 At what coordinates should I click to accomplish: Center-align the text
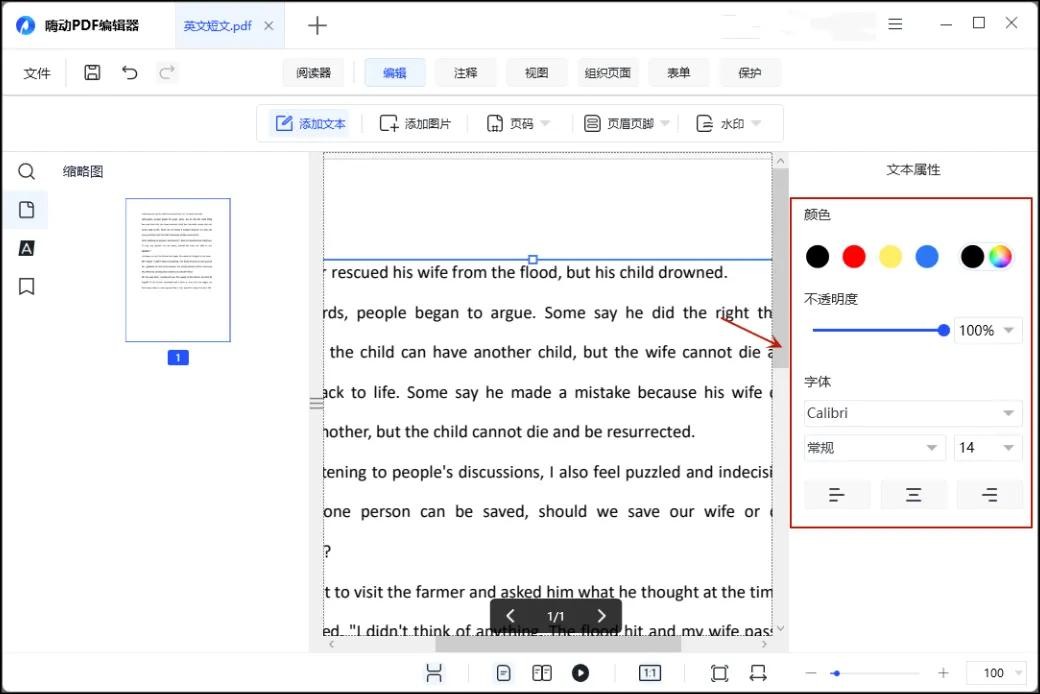[913, 495]
